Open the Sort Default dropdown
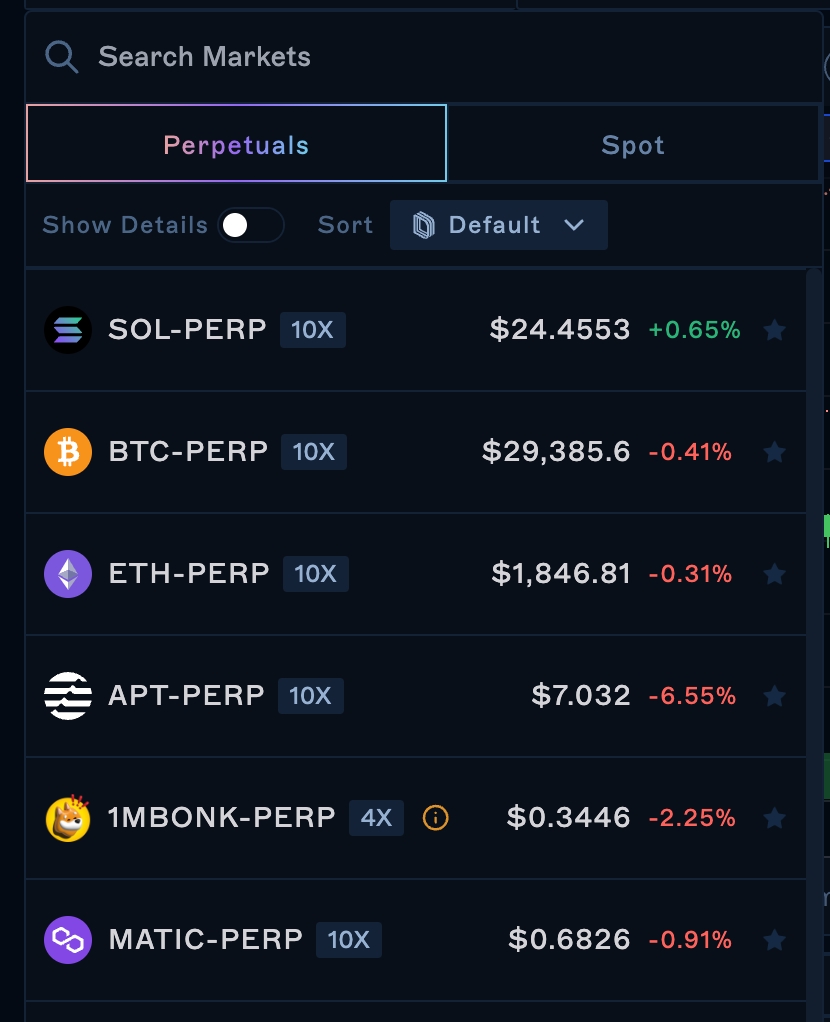The image size is (830, 1022). pyautogui.click(x=498, y=225)
